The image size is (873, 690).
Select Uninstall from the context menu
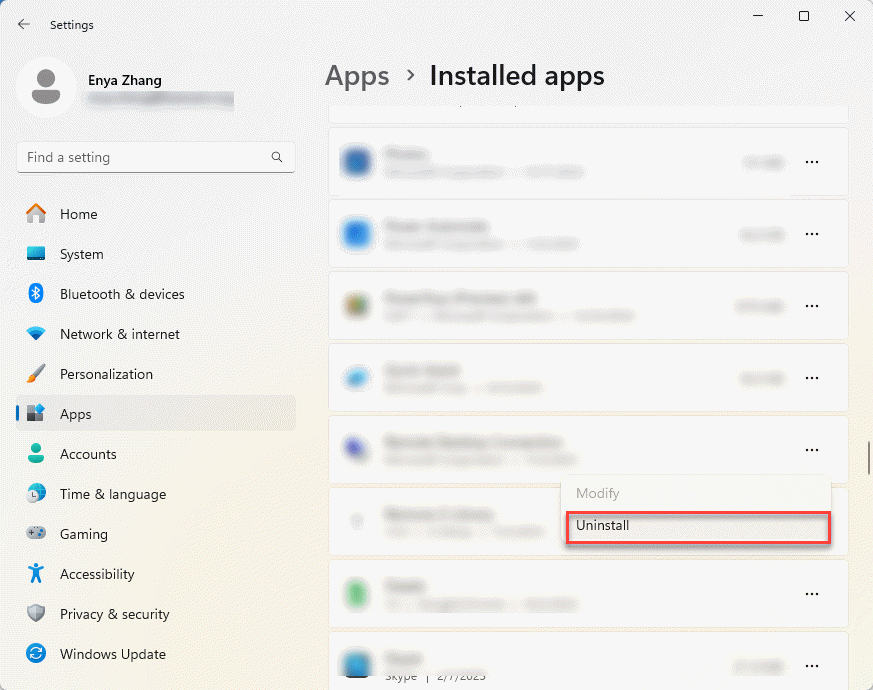[x=697, y=526]
